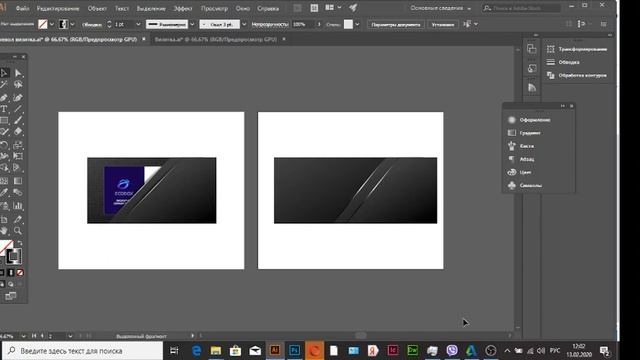The height and width of the screenshot is (360, 640).
Task: Select the Type tool
Action: click(x=4, y=109)
